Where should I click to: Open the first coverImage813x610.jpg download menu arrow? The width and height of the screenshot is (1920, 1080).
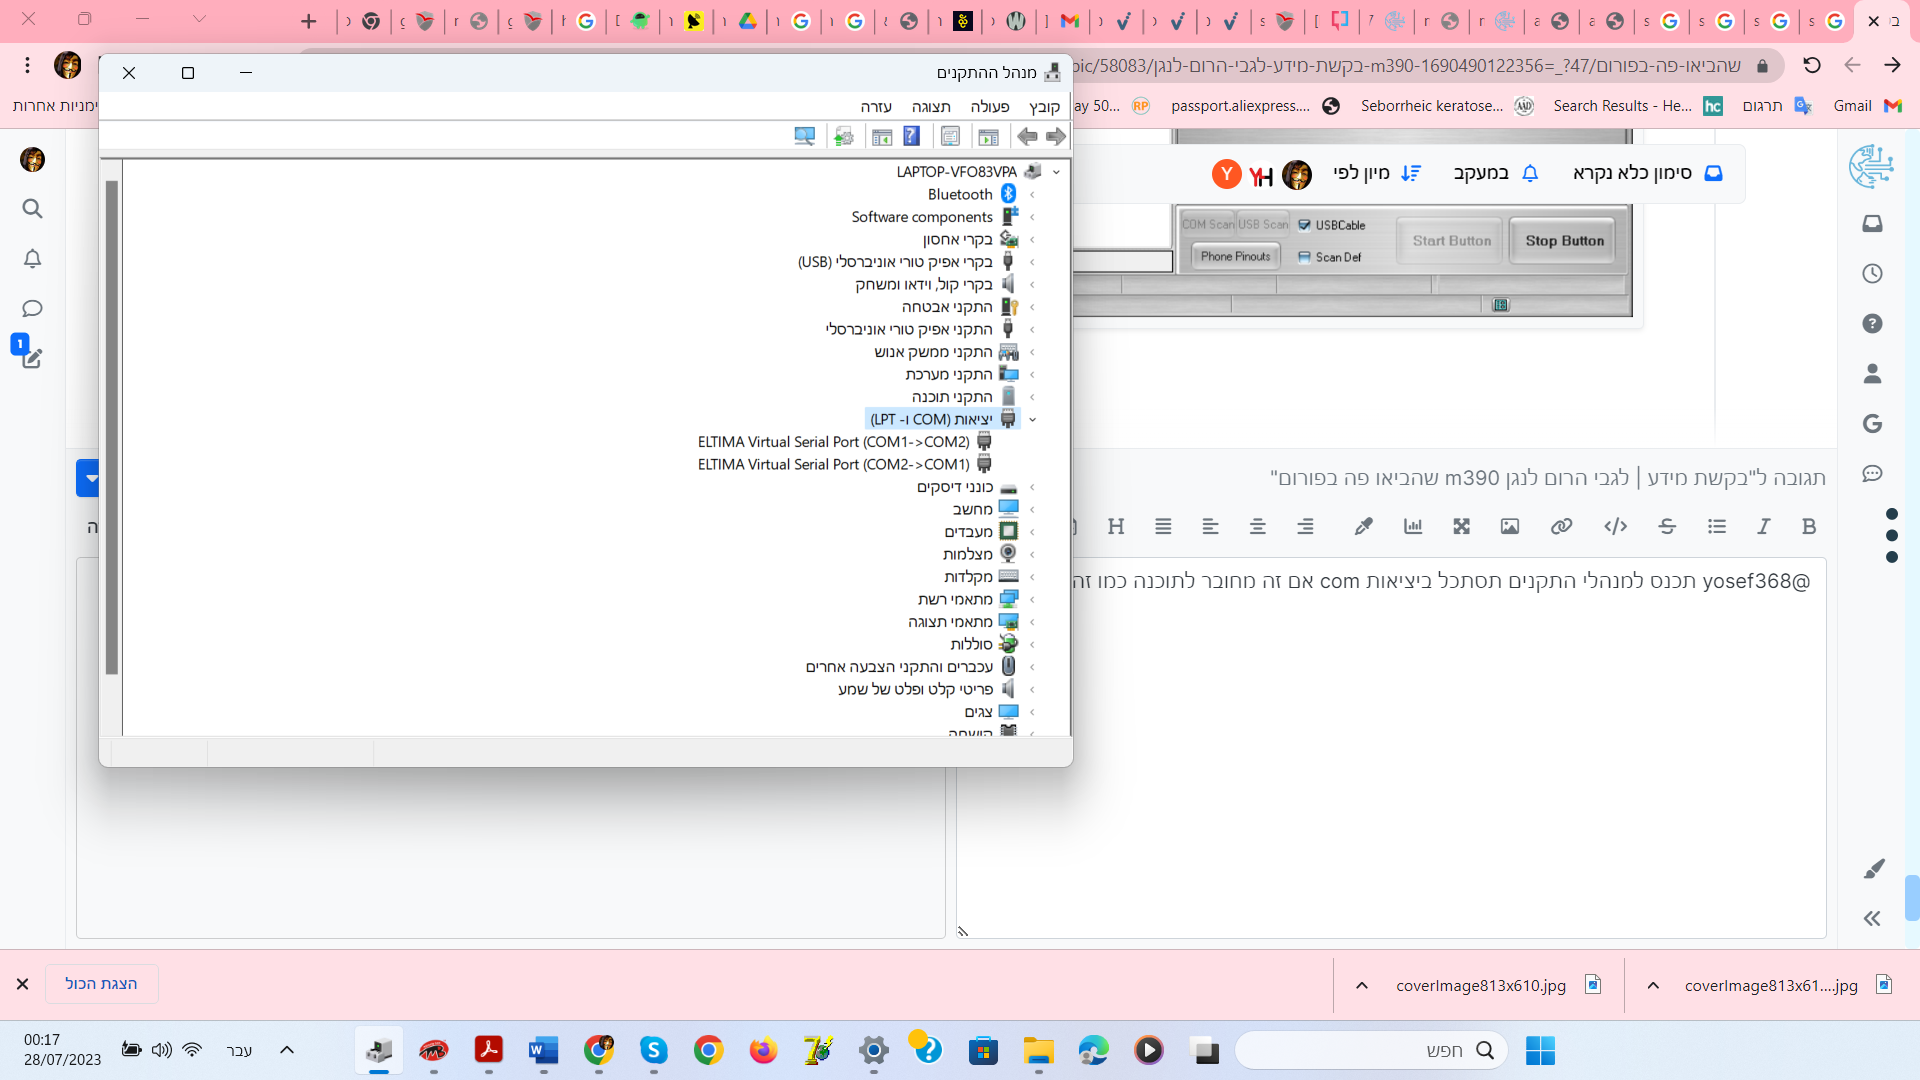point(1361,986)
